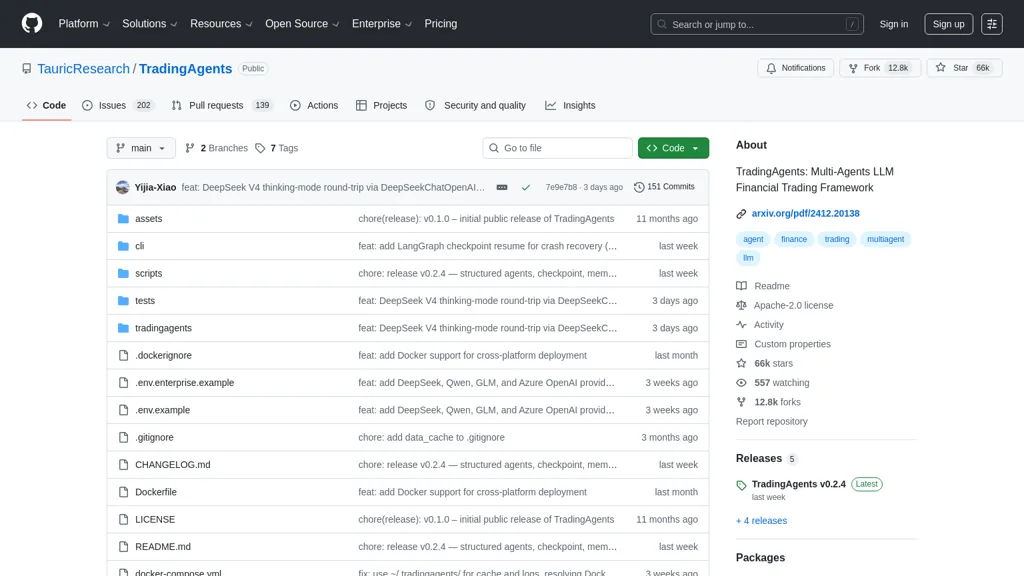Open the .env.enterprise.example file
This screenshot has width=1024, height=576.
click(x=184, y=383)
